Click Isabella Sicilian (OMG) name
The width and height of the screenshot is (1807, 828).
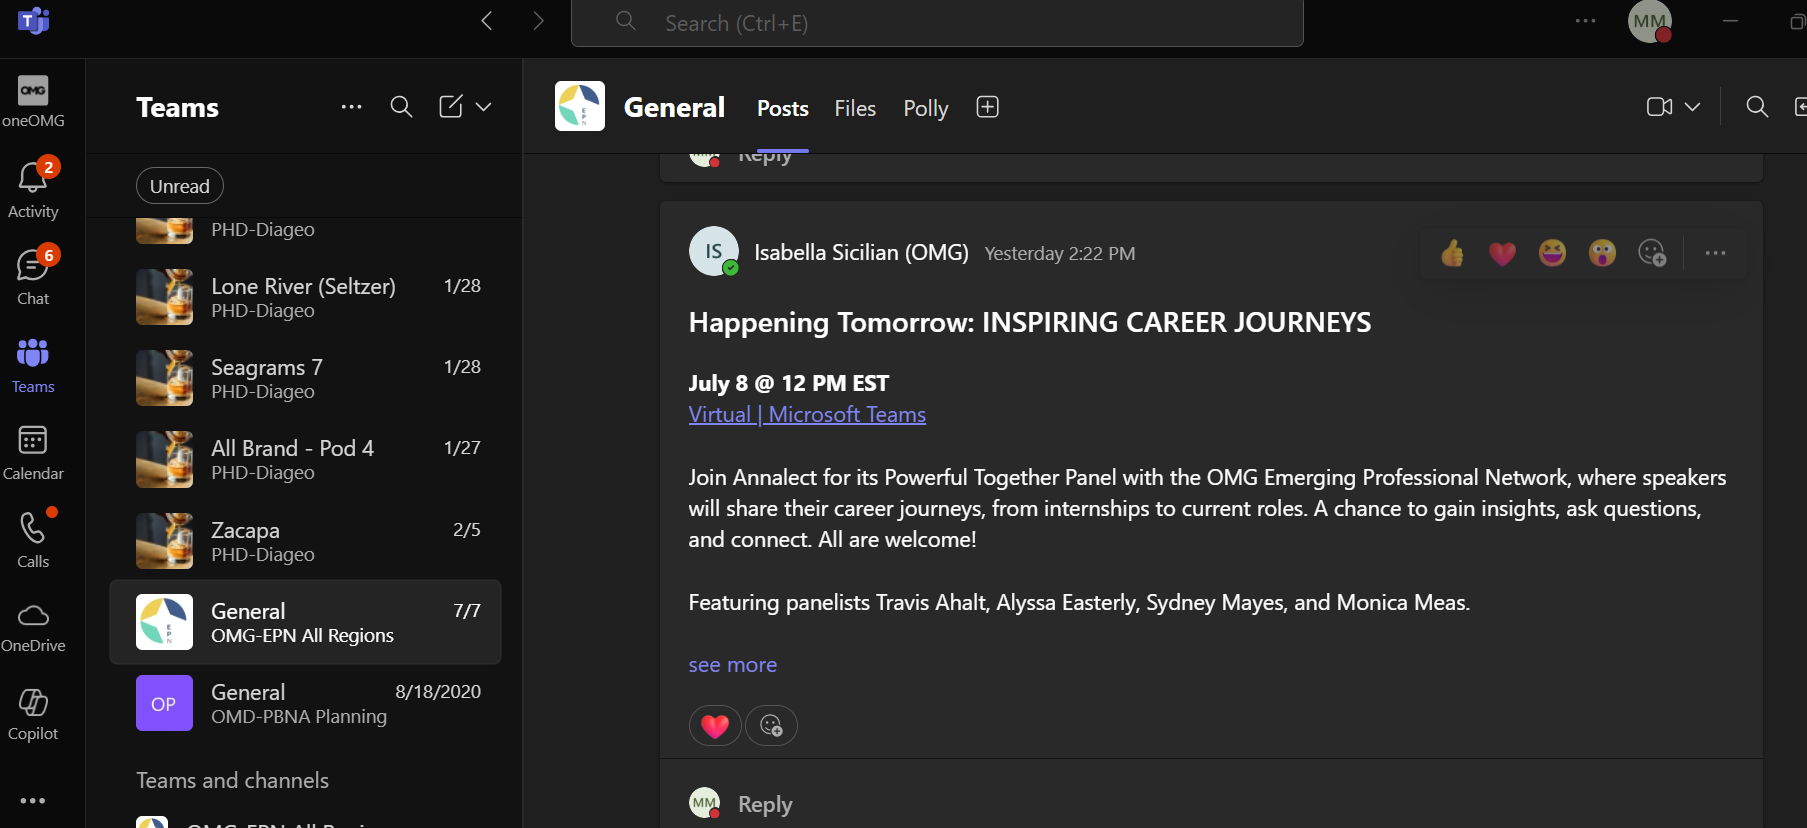point(861,252)
